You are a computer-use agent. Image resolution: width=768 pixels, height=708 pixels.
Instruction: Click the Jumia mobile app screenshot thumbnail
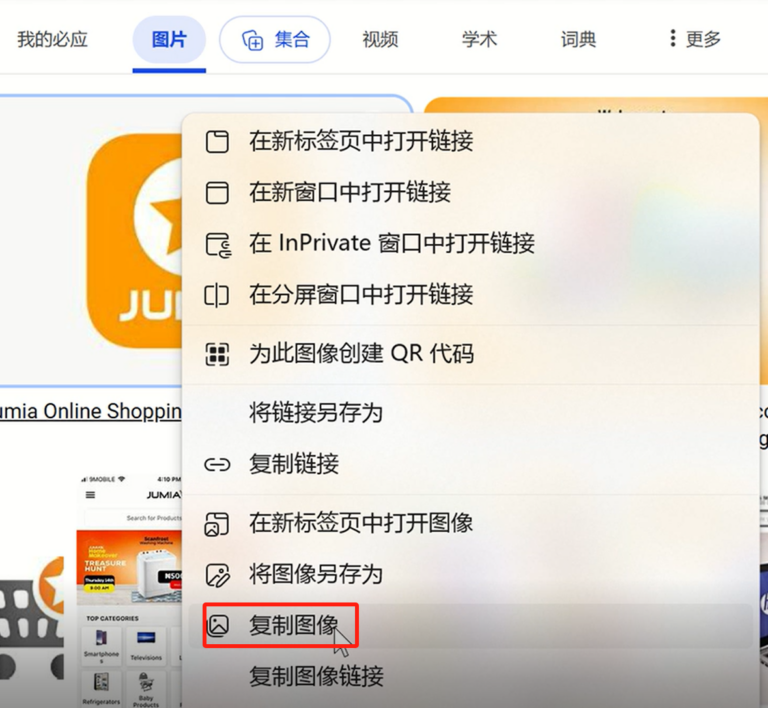click(x=129, y=590)
